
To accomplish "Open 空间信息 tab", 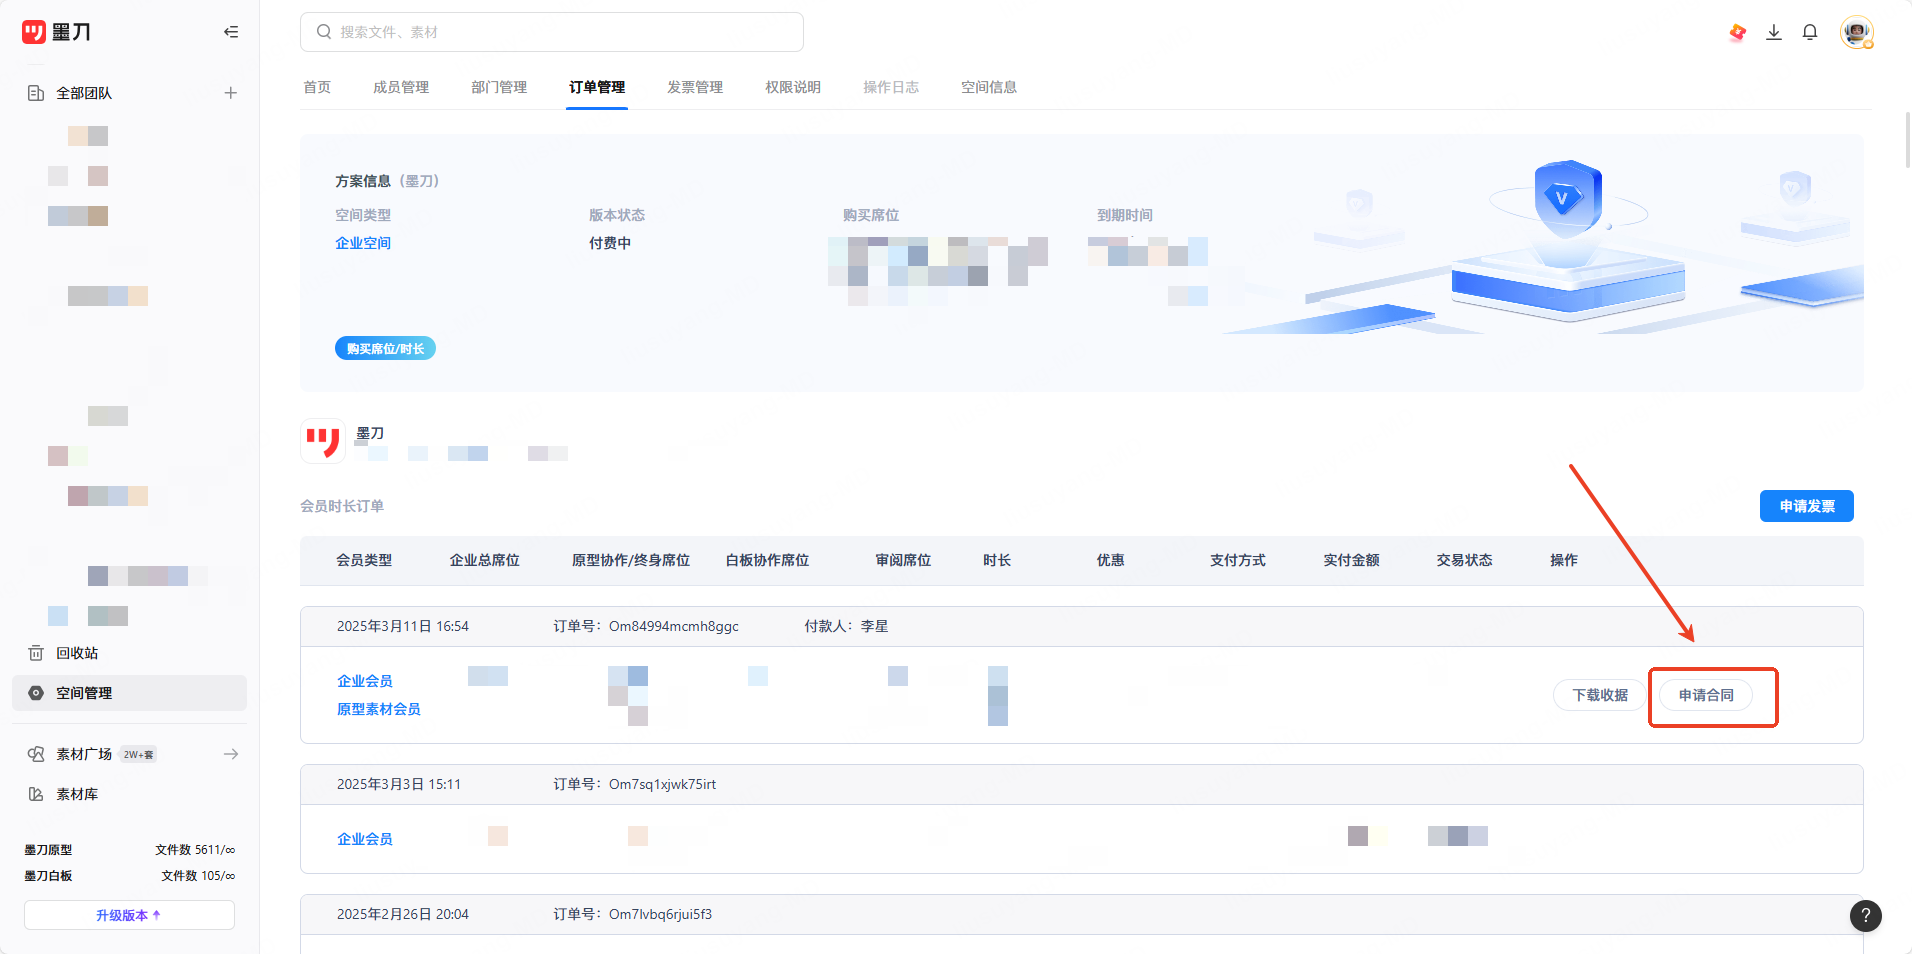I will click(x=989, y=87).
